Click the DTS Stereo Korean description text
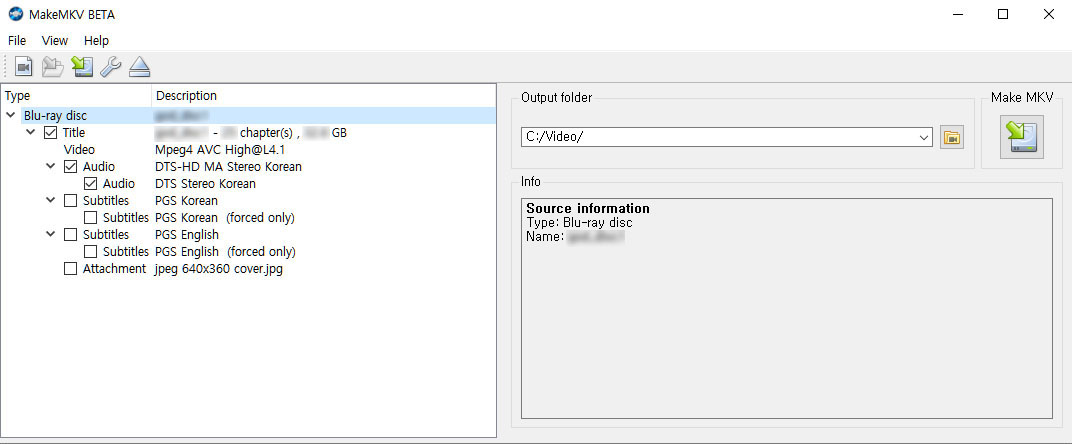This screenshot has height=444, width=1072. point(206,184)
